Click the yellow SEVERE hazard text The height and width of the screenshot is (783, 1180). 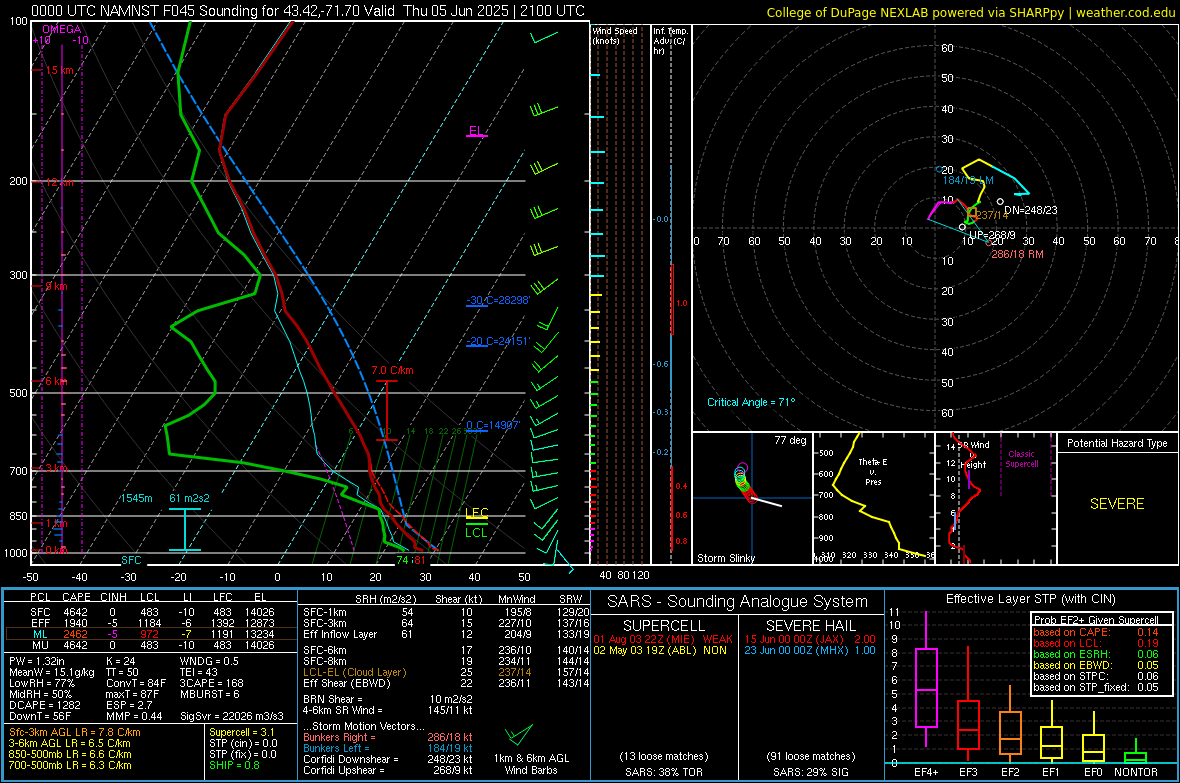[1117, 504]
